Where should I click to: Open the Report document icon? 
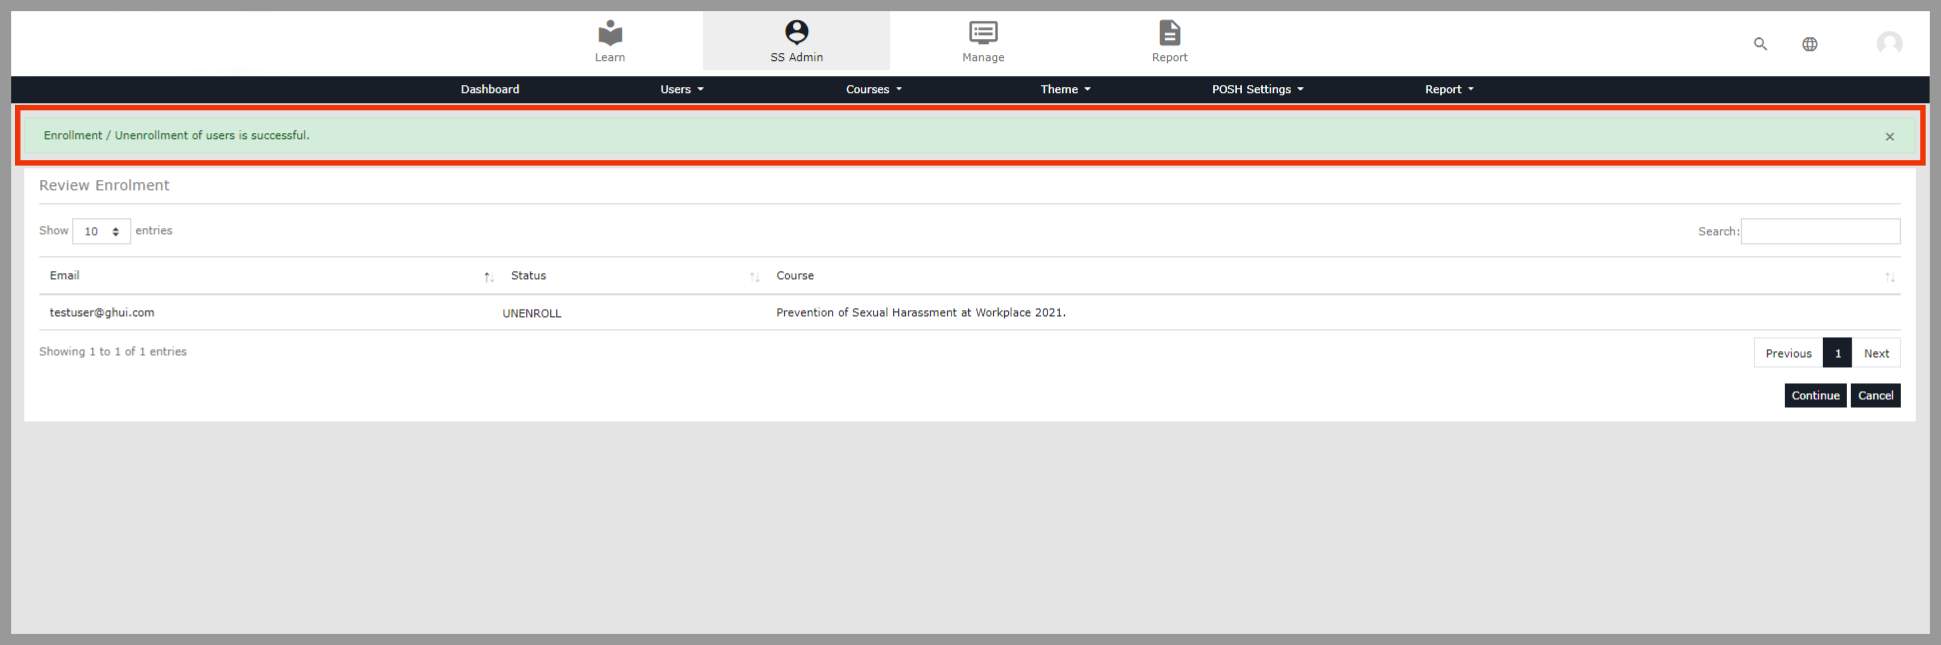(1169, 33)
